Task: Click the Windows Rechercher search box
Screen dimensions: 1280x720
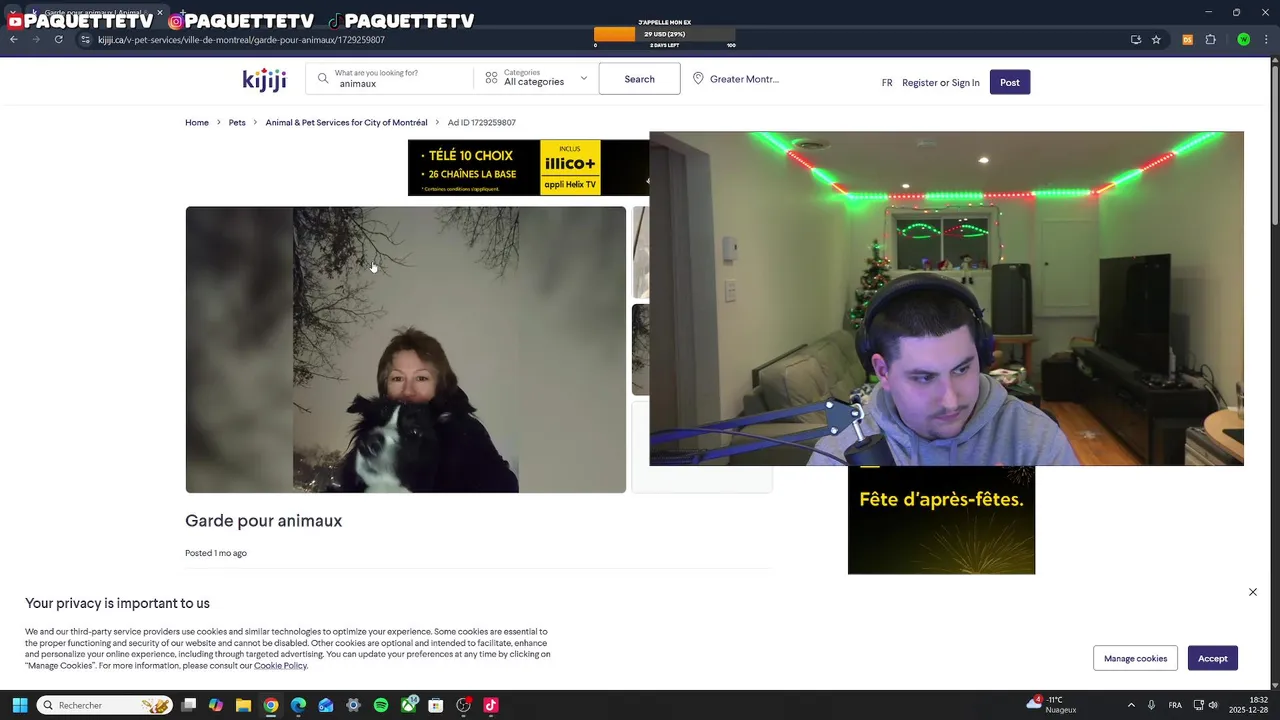Action: coord(105,705)
